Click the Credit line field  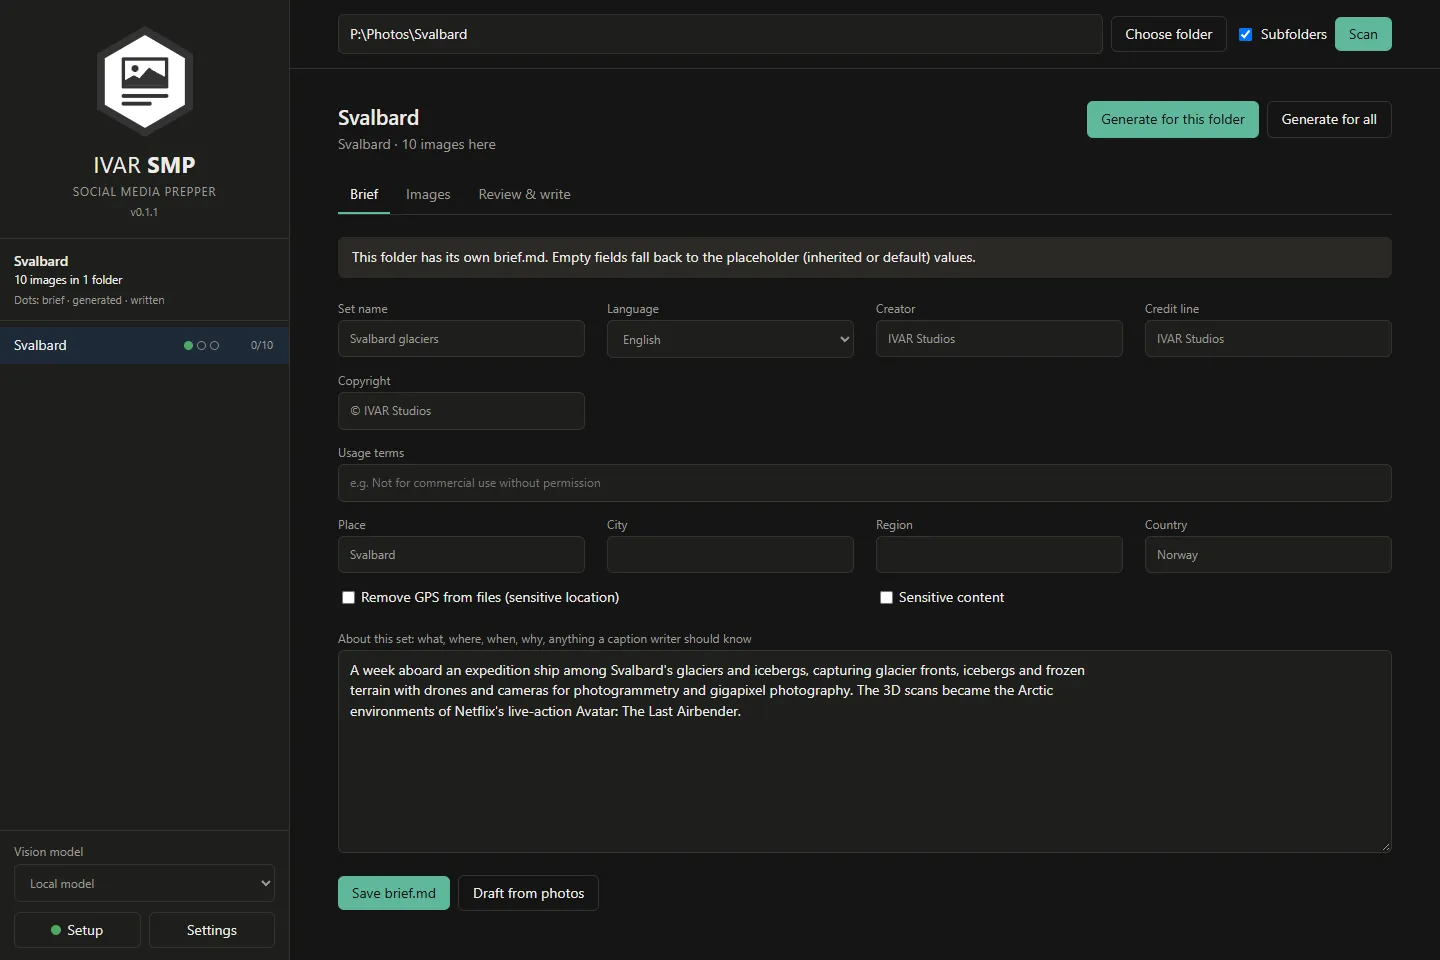coord(1268,339)
